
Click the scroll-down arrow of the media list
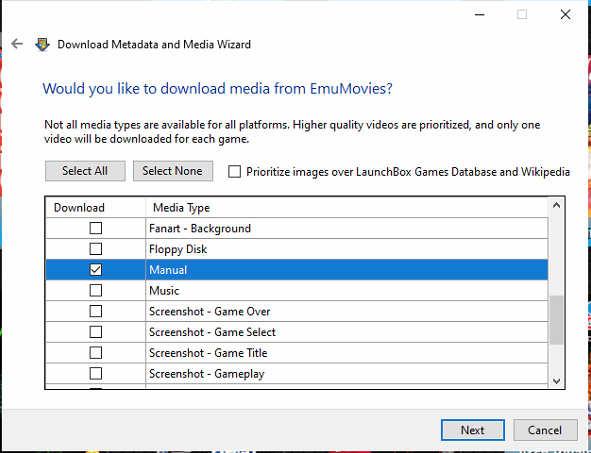point(556,381)
